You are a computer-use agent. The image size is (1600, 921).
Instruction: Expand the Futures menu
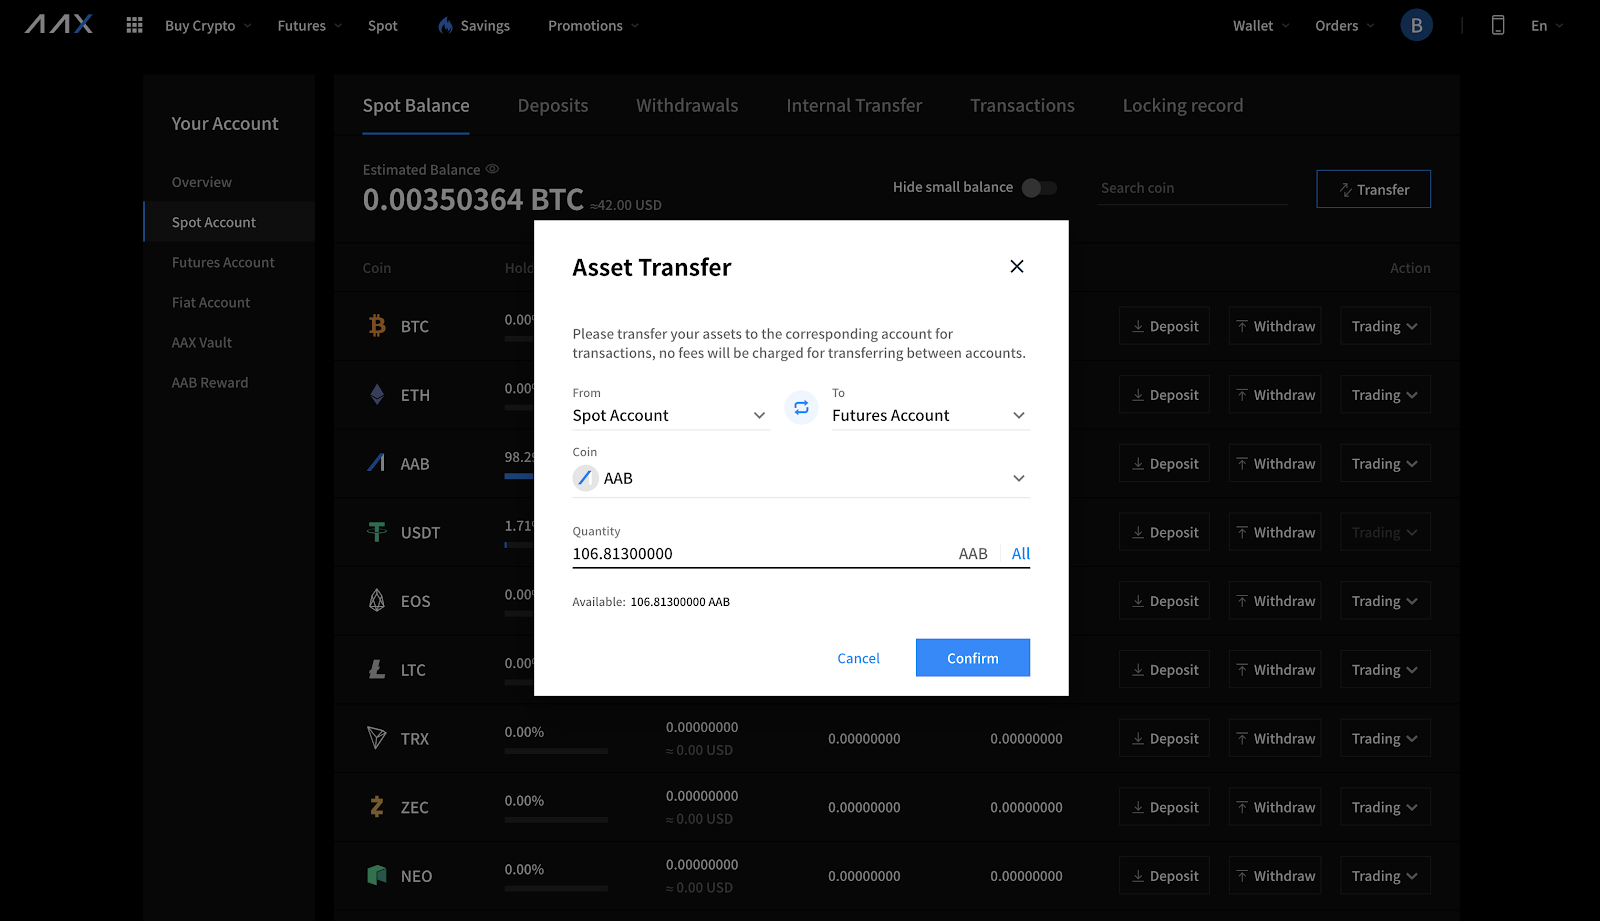310,25
